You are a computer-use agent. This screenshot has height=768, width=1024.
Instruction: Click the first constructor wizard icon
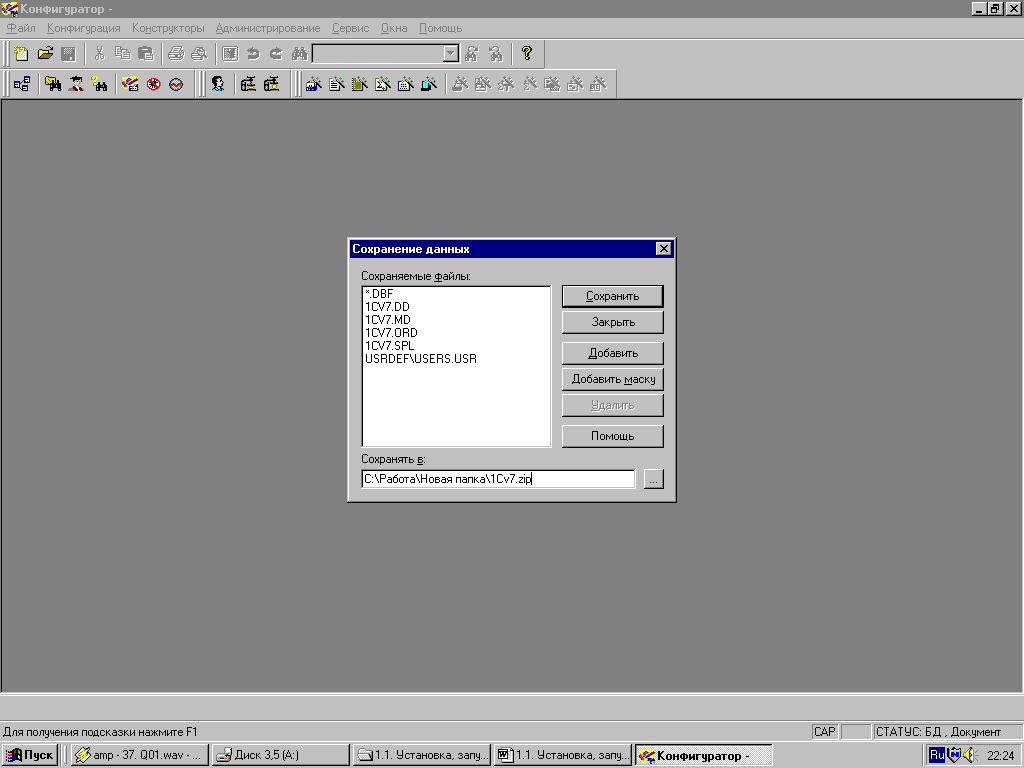pos(313,84)
